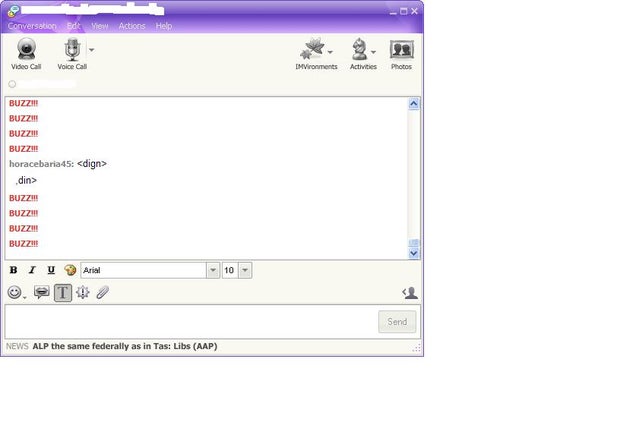Expand the IMVironments dropdown arrow
620x444 pixels.
coord(330,52)
